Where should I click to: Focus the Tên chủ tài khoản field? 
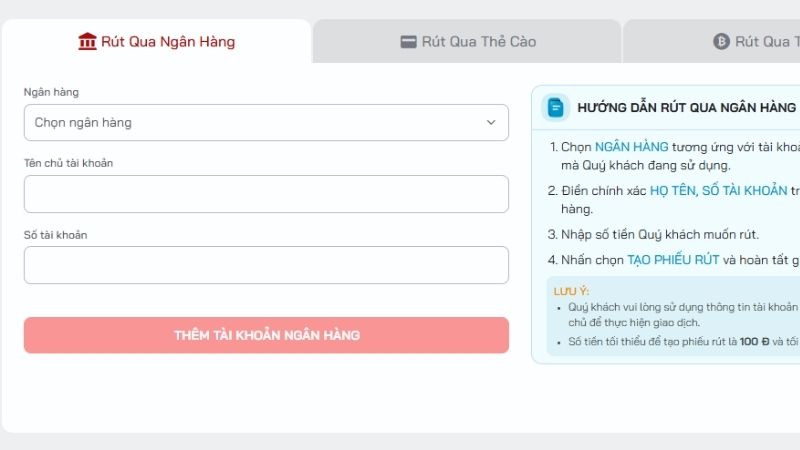266,194
